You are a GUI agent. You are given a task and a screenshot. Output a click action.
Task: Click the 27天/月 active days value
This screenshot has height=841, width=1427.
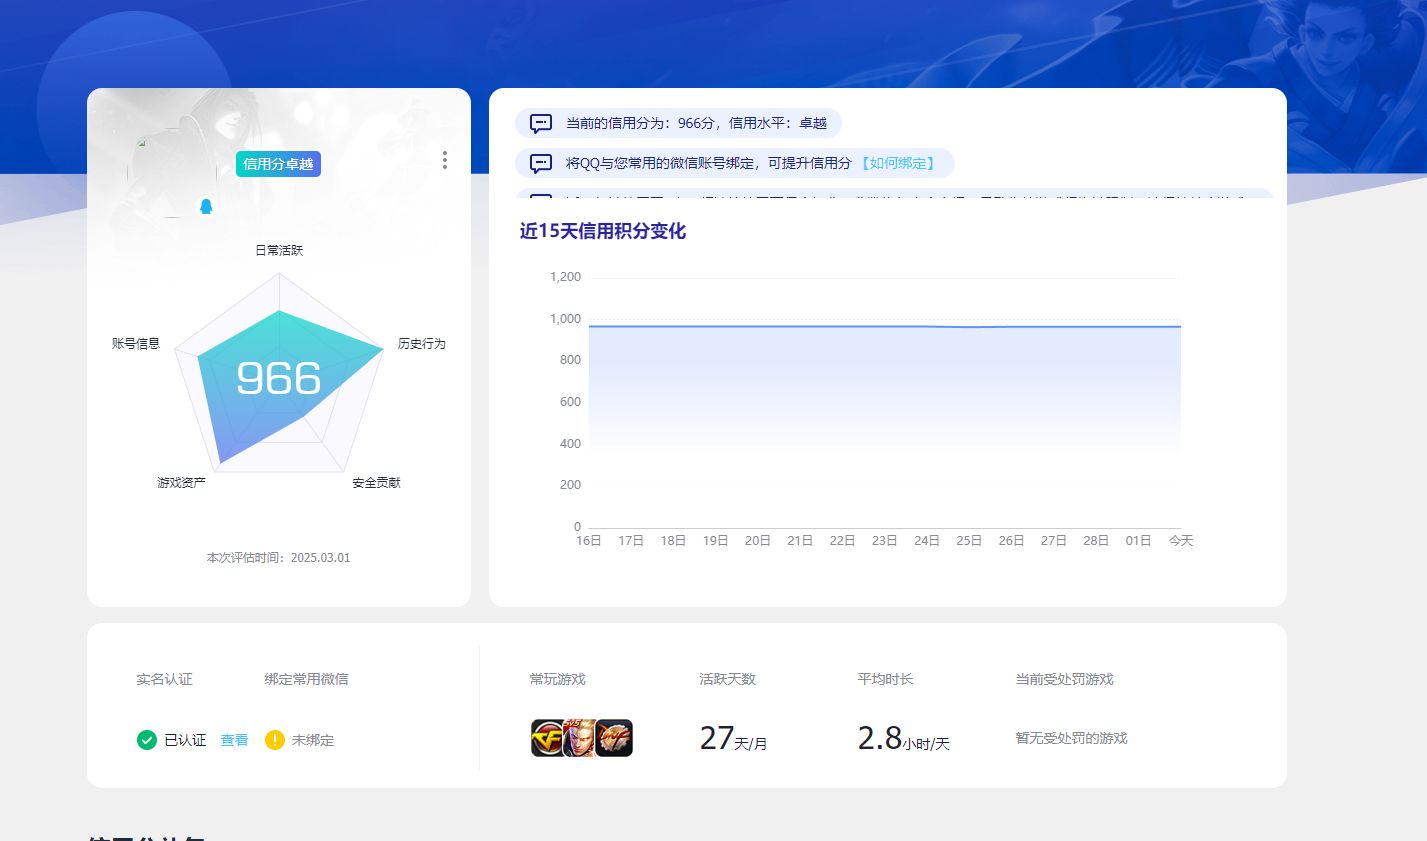tap(733, 738)
